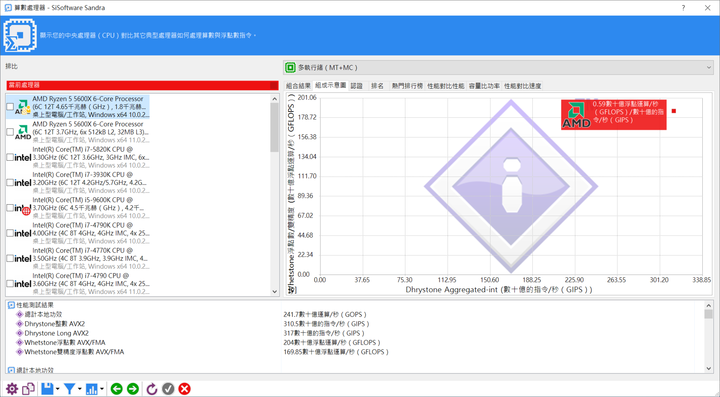Screen dimensions: 720x397
Task: Click the help question mark in title bar
Action: click(x=683, y=8)
